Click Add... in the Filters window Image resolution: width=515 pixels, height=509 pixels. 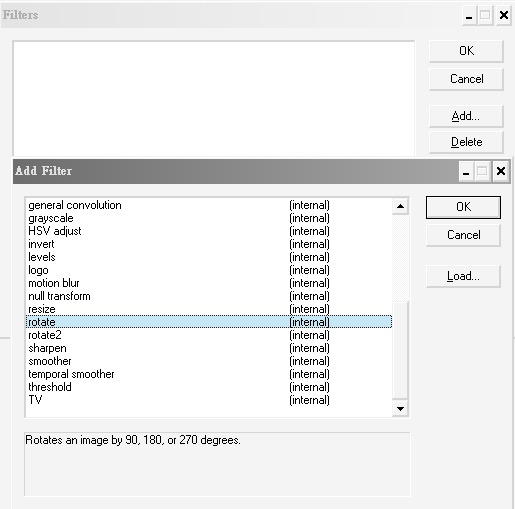[x=466, y=116]
